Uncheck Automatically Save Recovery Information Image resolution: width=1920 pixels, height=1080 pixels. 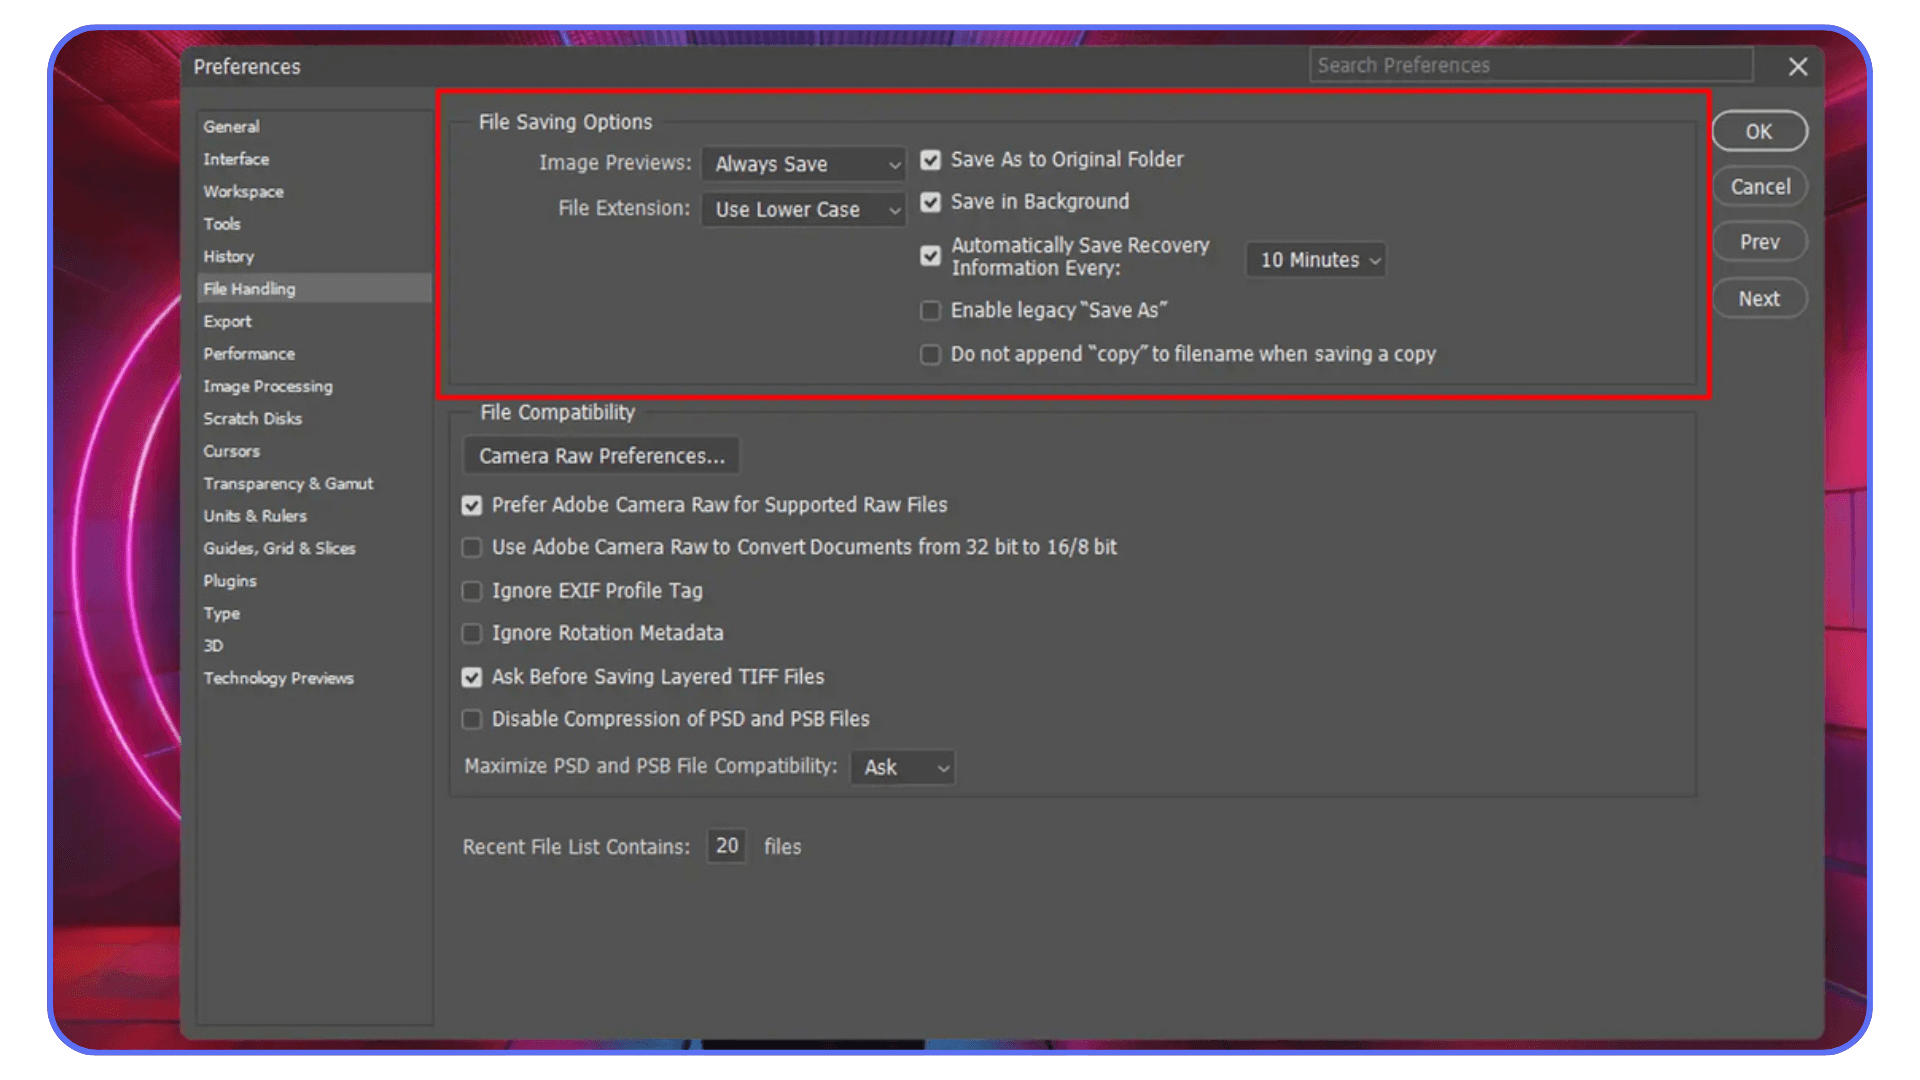pos(930,256)
